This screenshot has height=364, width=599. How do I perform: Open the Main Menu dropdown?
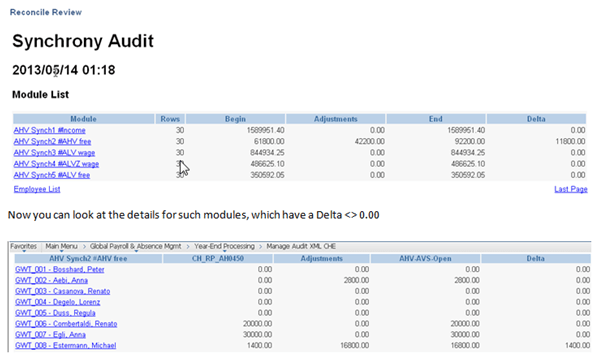click(x=62, y=246)
